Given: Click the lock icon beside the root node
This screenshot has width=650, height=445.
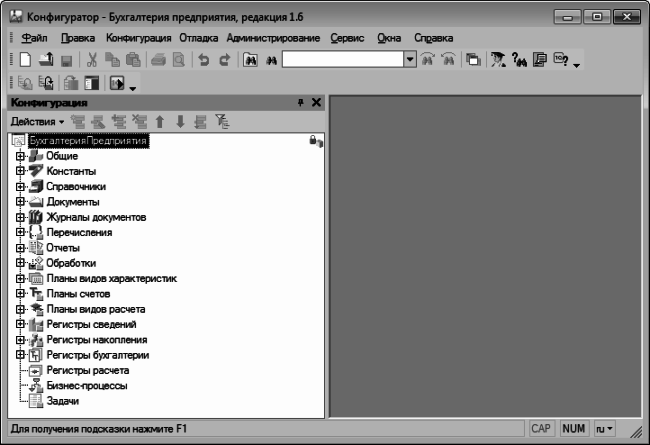Looking at the screenshot, I should [x=316, y=141].
